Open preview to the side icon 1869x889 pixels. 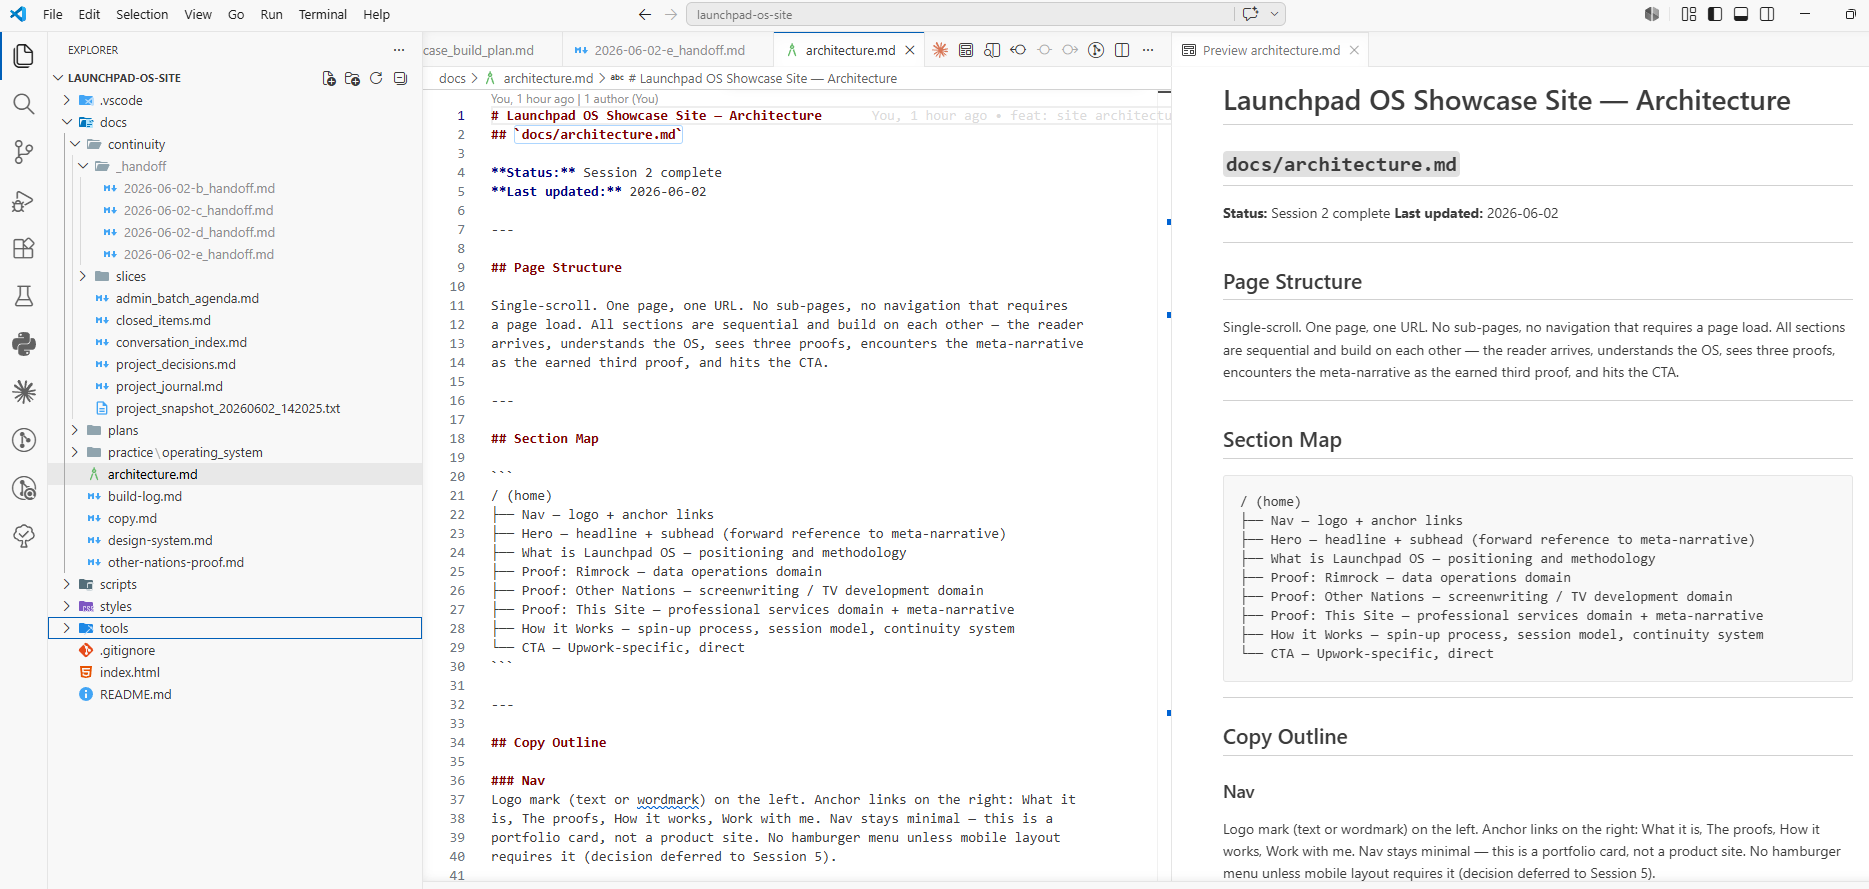click(x=992, y=50)
